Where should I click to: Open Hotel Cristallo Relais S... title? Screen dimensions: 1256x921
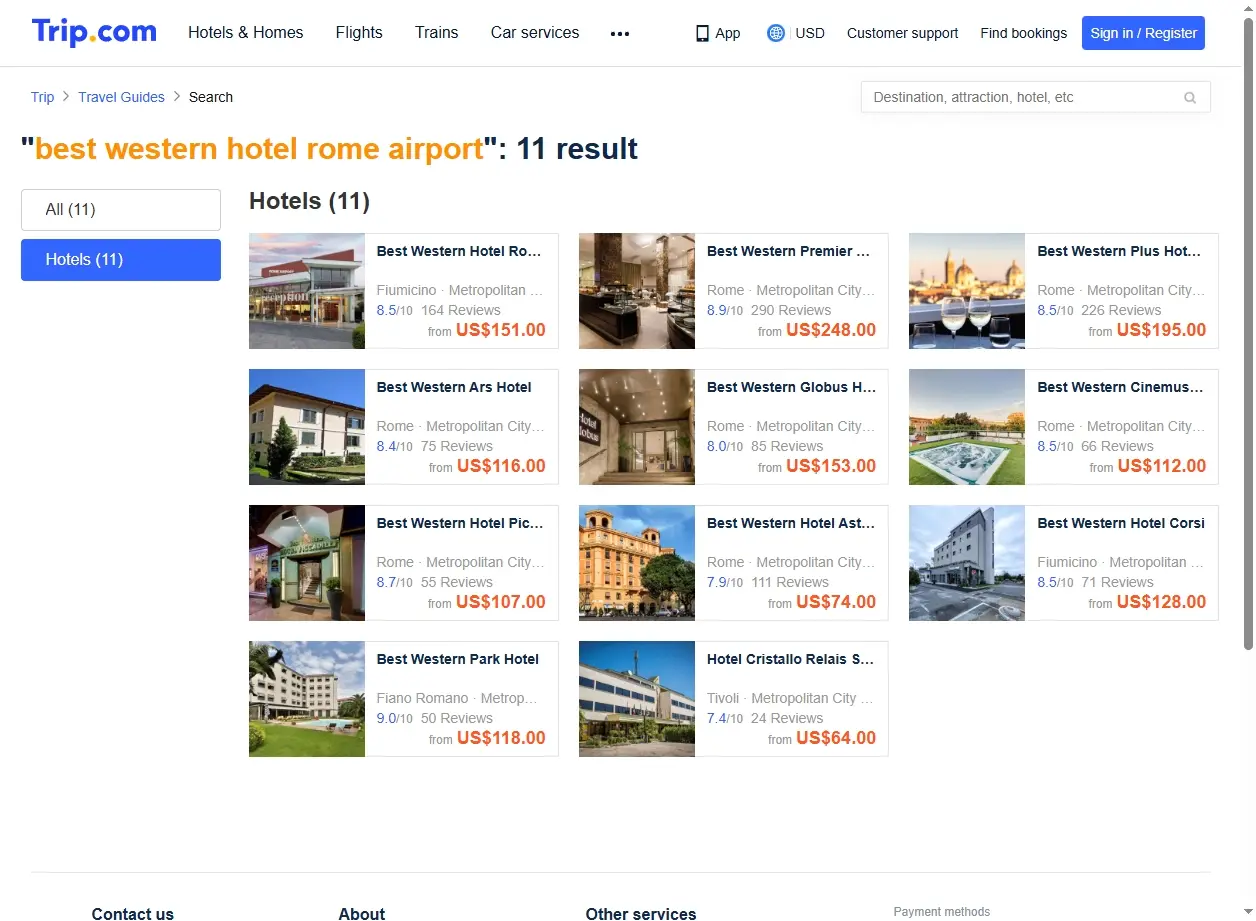[x=791, y=659]
